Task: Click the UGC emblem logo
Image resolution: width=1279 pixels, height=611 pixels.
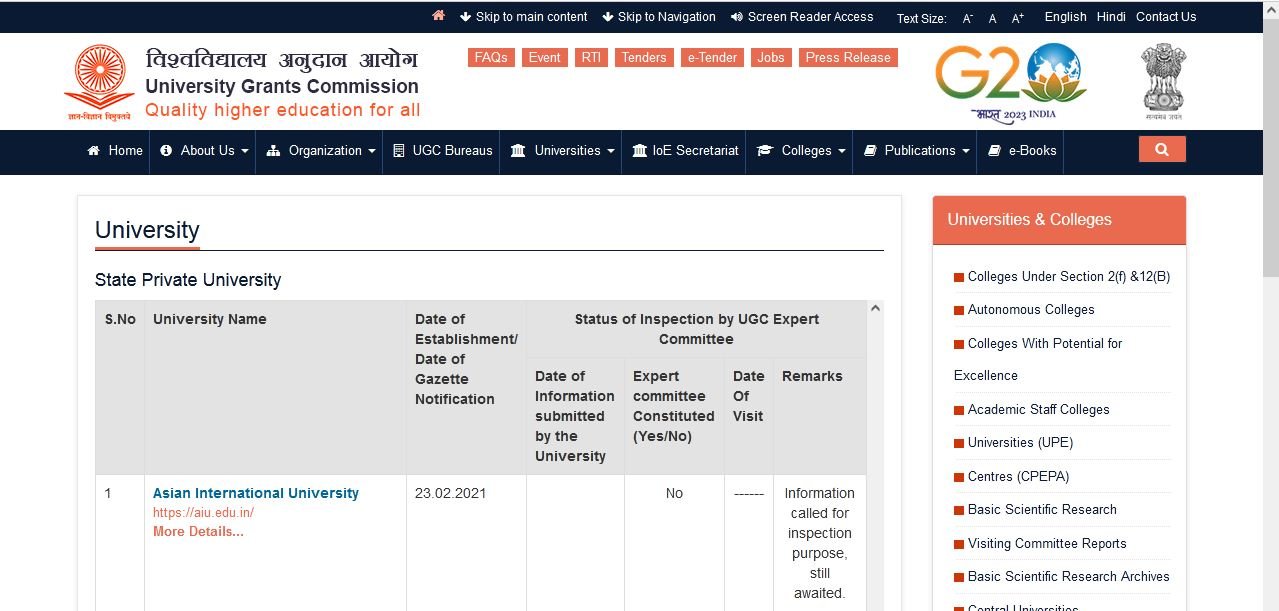Action: tap(99, 82)
